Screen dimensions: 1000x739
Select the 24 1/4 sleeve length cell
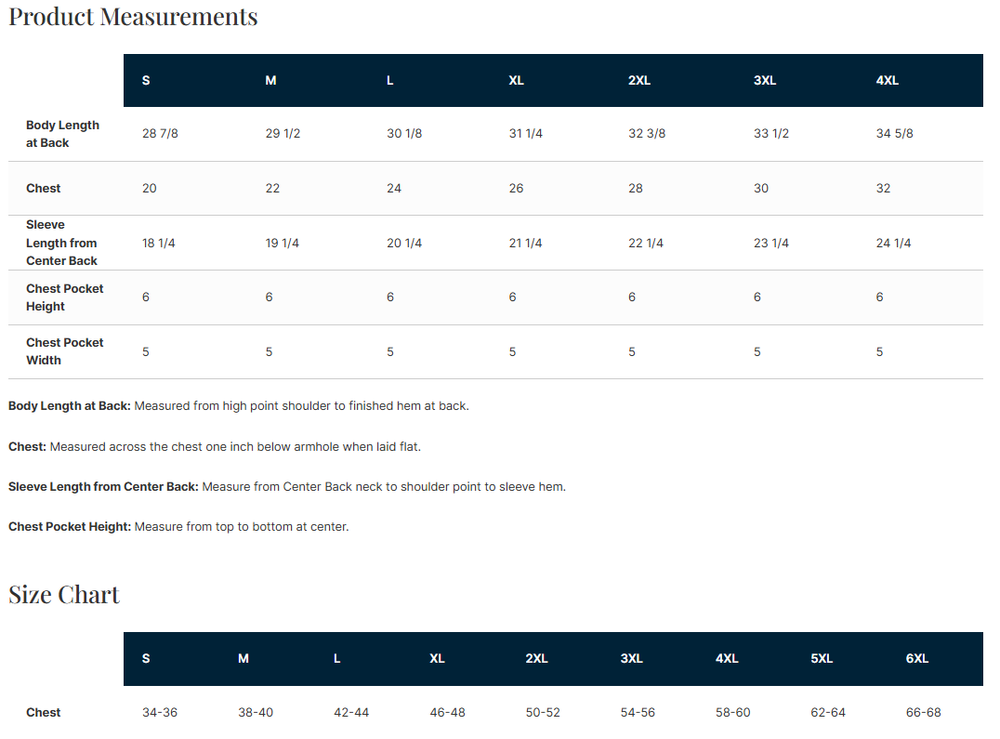[x=894, y=243]
